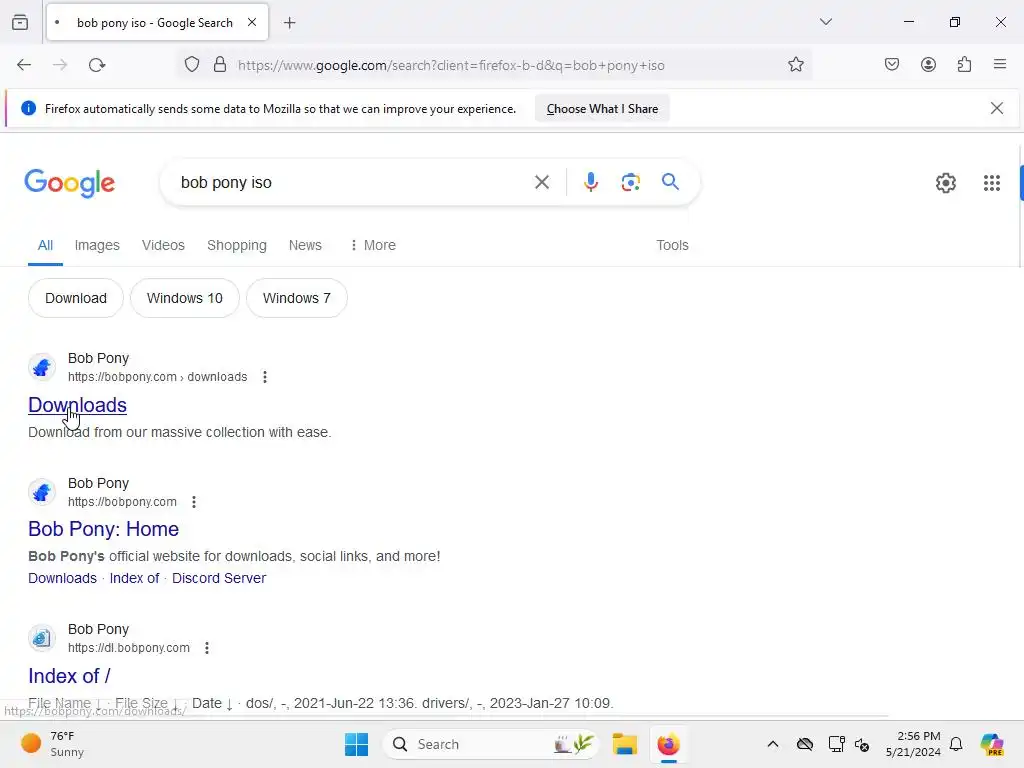Click the Google logo
1024x768 pixels.
(x=70, y=183)
